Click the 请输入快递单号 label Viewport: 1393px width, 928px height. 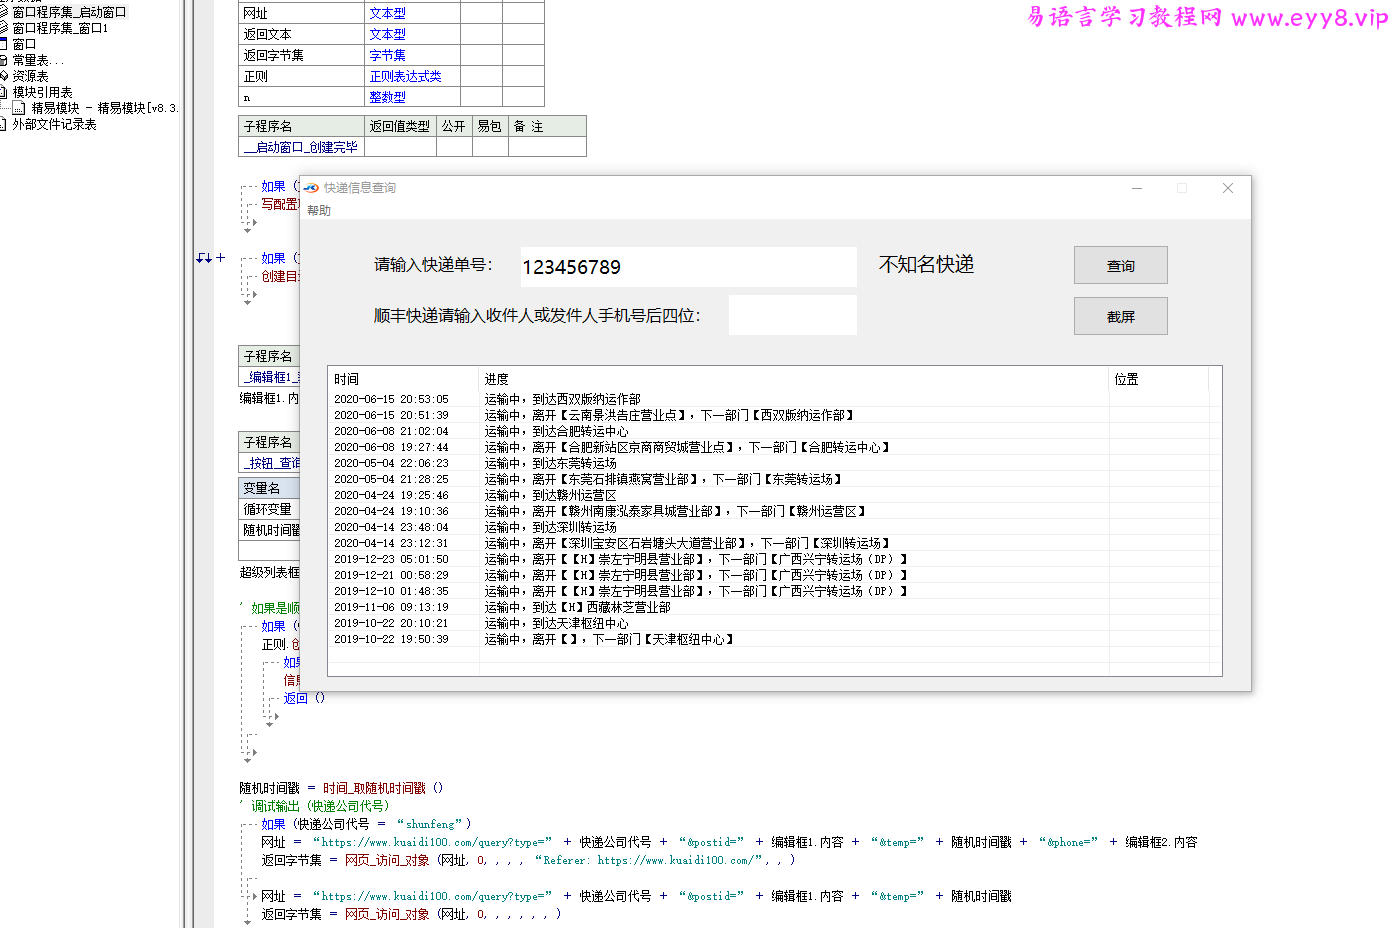pos(433,265)
